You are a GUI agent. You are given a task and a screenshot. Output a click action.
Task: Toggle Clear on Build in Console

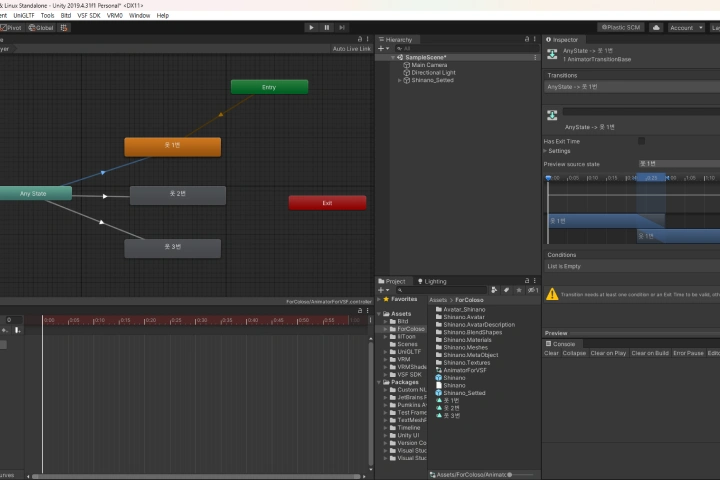click(x=650, y=353)
